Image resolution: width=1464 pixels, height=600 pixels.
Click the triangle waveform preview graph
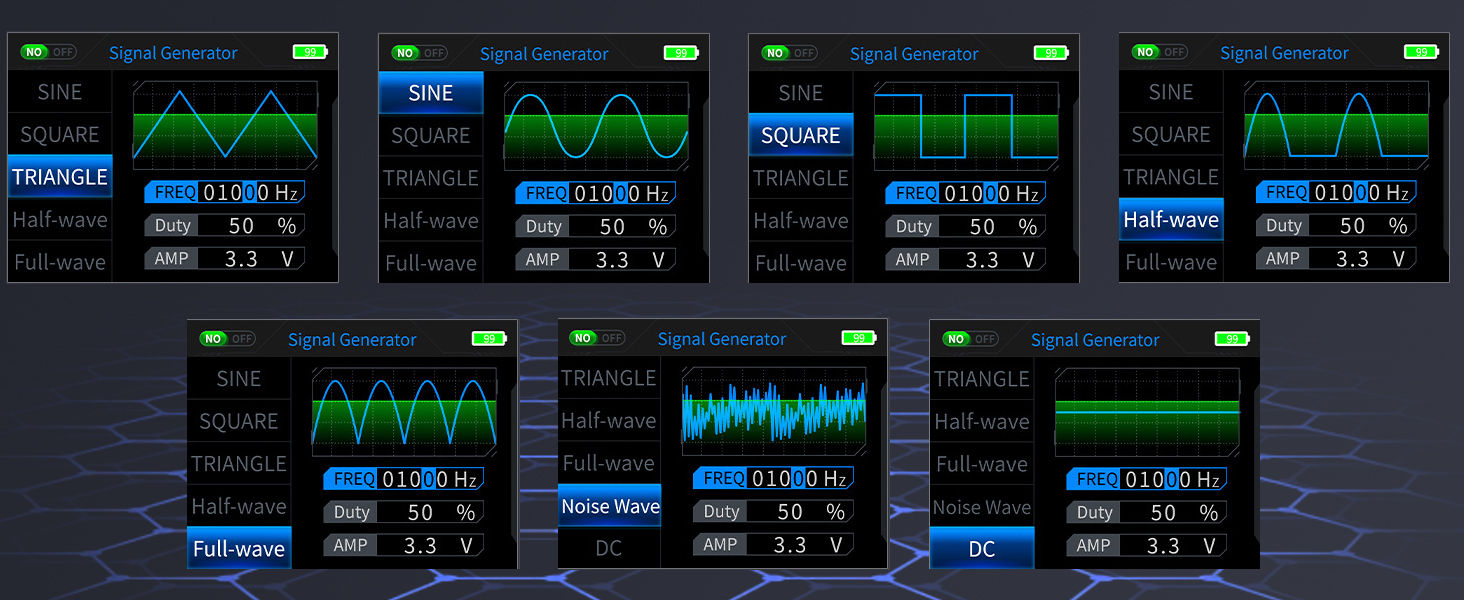pos(225,124)
